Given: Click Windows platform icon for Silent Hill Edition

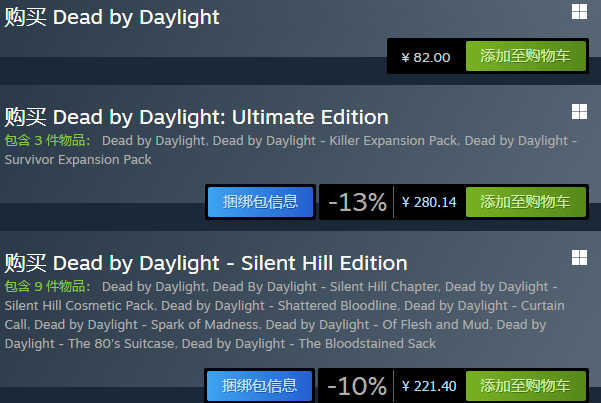Looking at the screenshot, I should pos(579,258).
